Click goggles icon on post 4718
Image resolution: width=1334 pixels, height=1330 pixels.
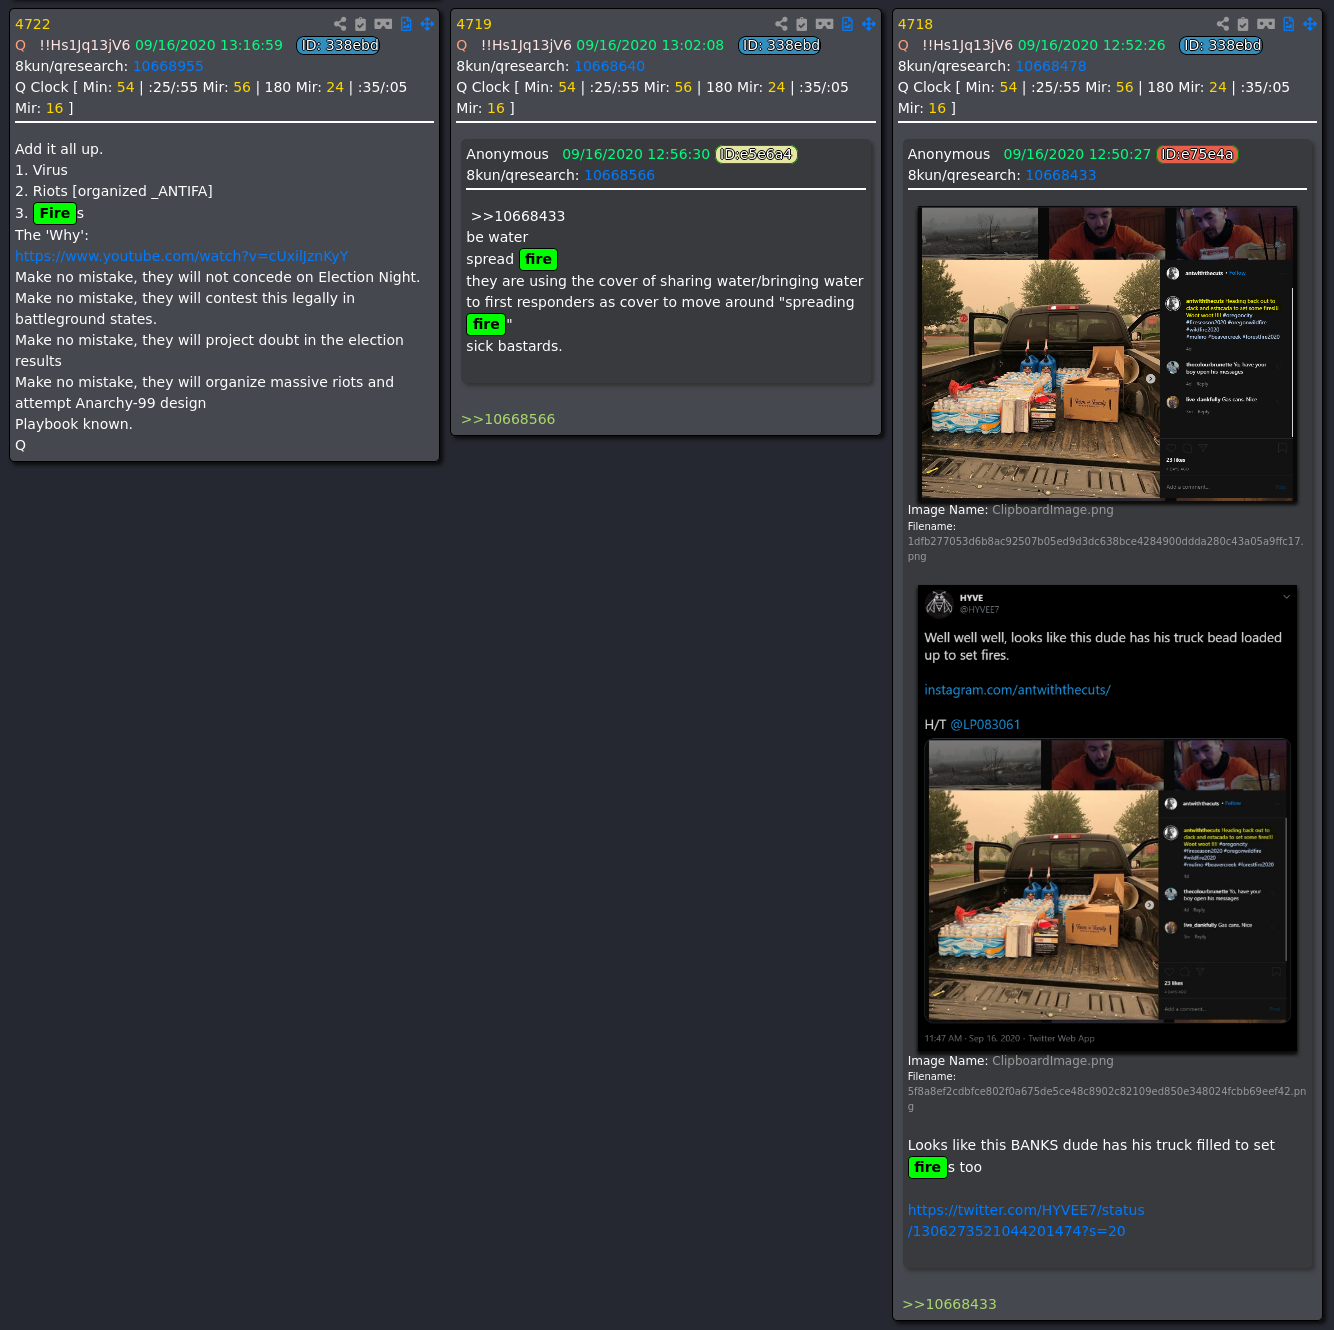click(x=1266, y=24)
